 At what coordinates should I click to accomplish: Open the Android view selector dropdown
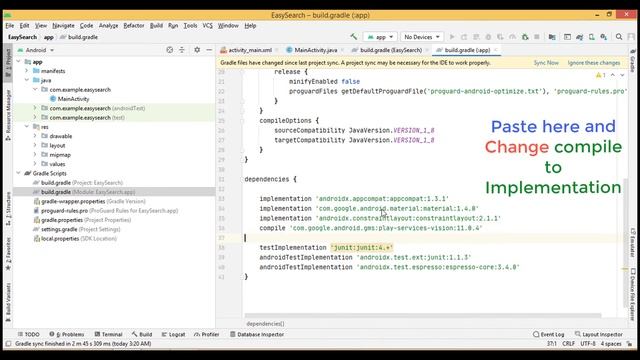pyautogui.click(x=36, y=50)
